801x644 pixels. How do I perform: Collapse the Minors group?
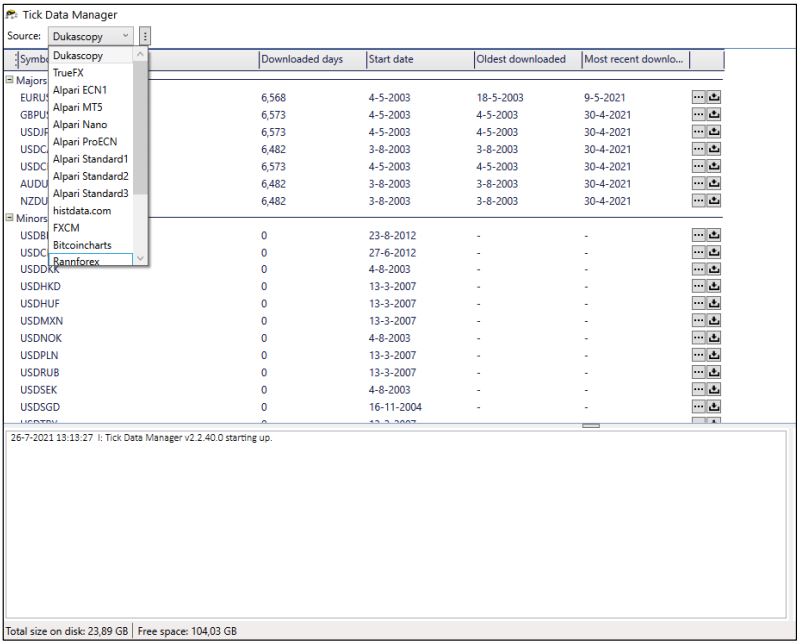coord(9,218)
